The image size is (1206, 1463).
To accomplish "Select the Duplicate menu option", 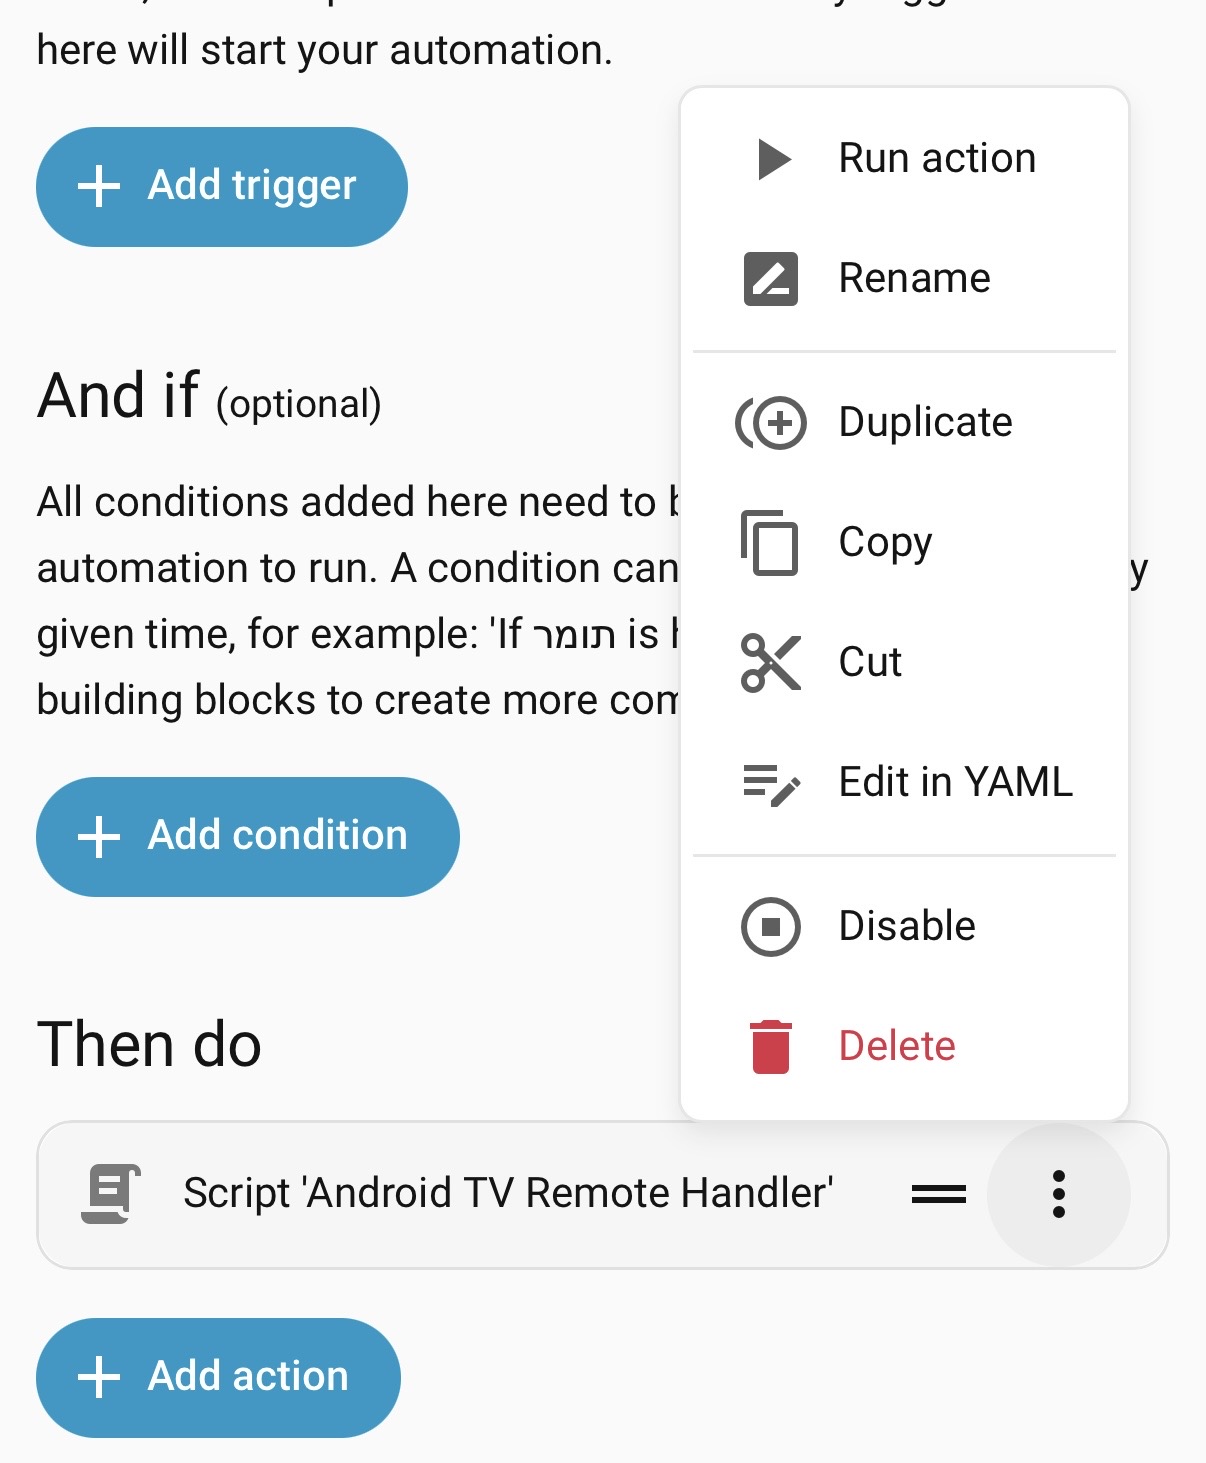I will (x=925, y=422).
